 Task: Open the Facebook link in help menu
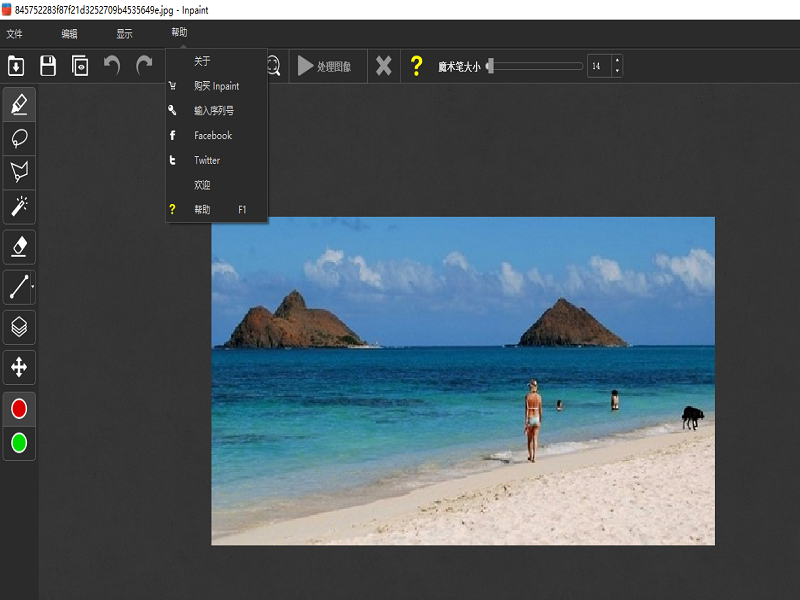213,136
